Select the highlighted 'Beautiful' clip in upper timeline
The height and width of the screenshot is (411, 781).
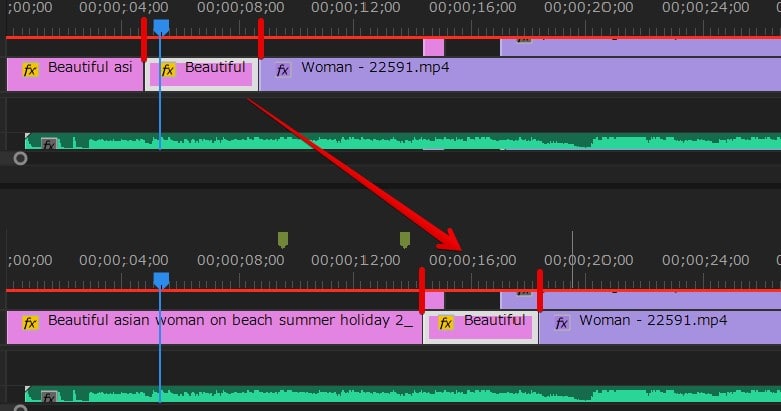201,74
